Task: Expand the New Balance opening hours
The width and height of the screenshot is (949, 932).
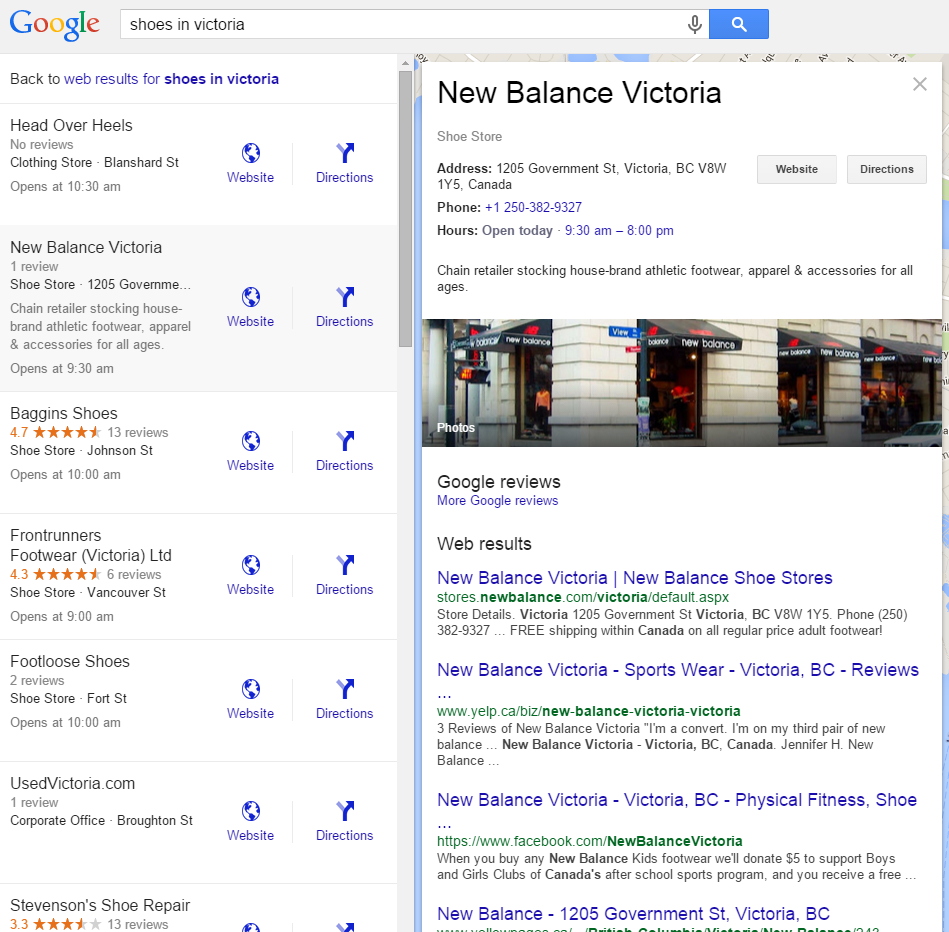Action: click(x=619, y=230)
